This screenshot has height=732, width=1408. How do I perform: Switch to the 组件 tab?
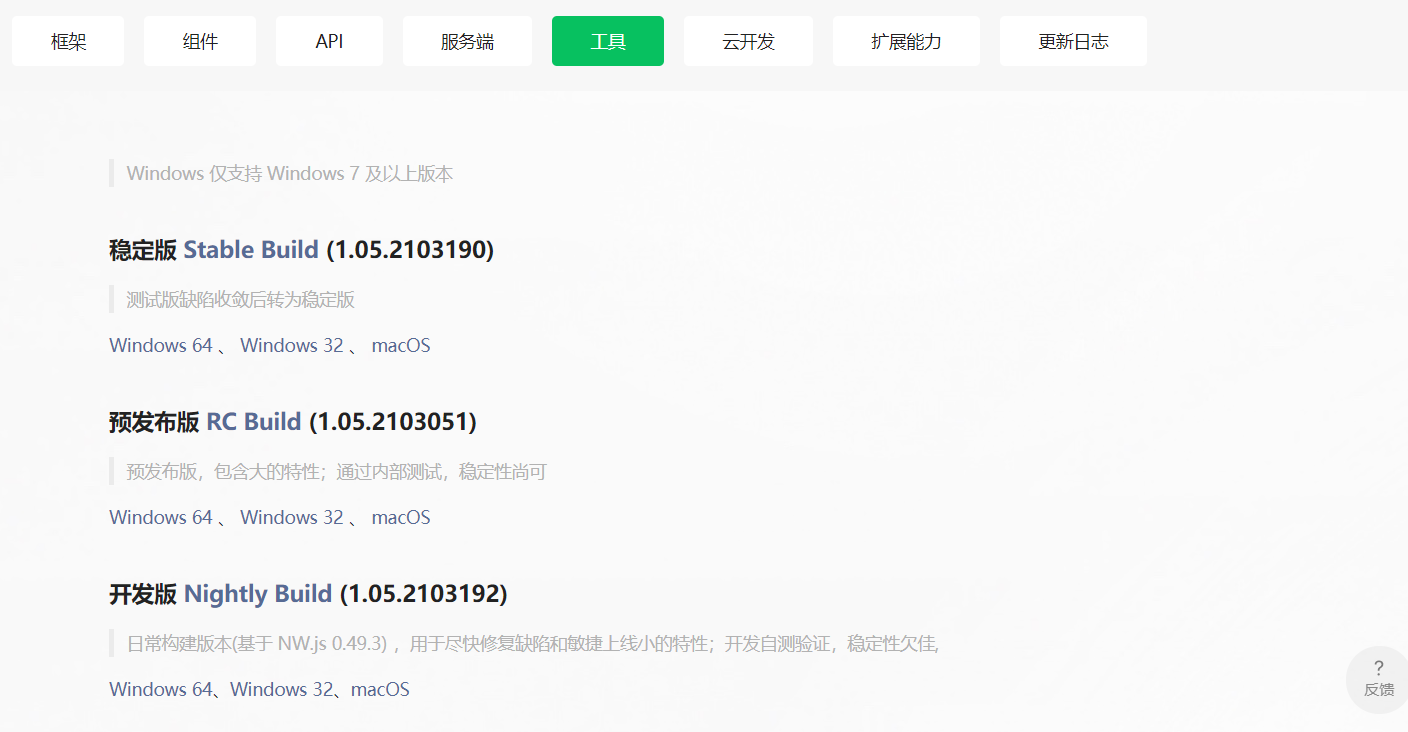[200, 41]
